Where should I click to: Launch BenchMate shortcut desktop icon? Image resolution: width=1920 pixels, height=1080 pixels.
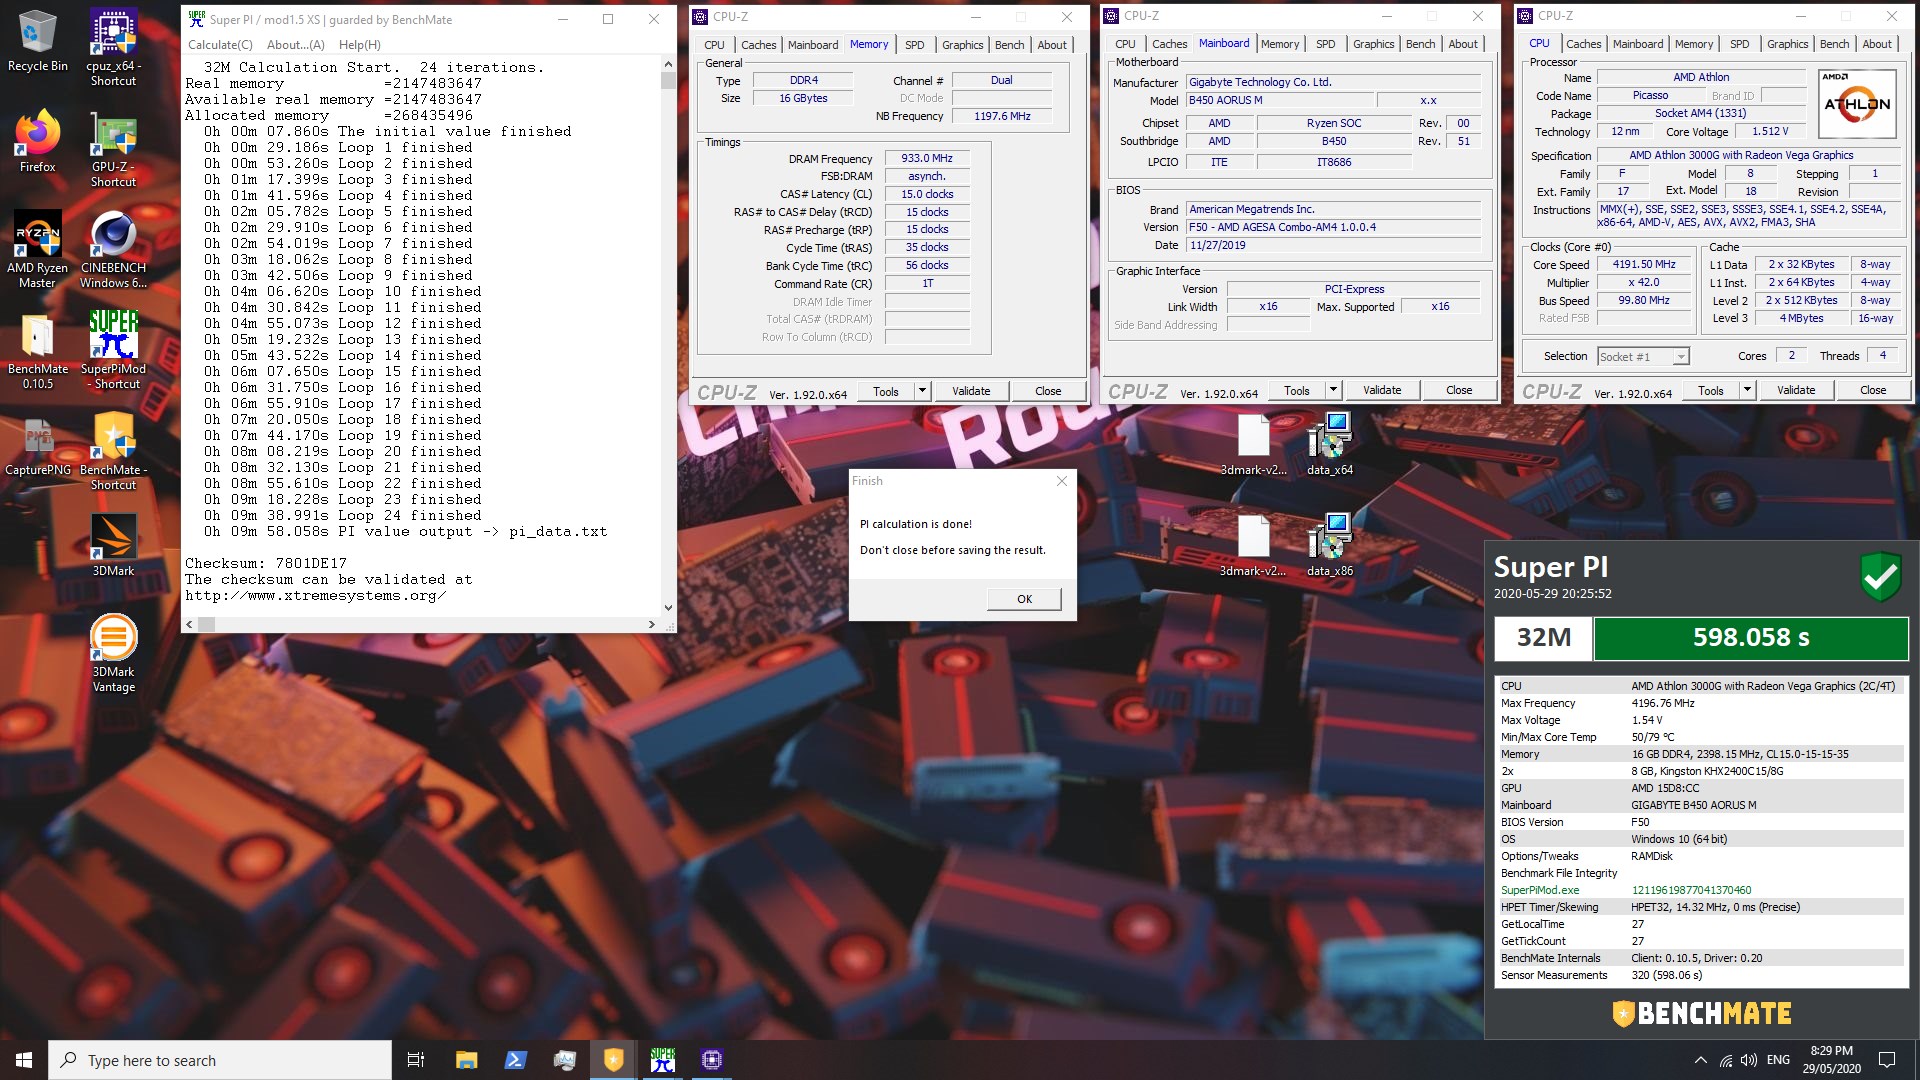pos(113,451)
